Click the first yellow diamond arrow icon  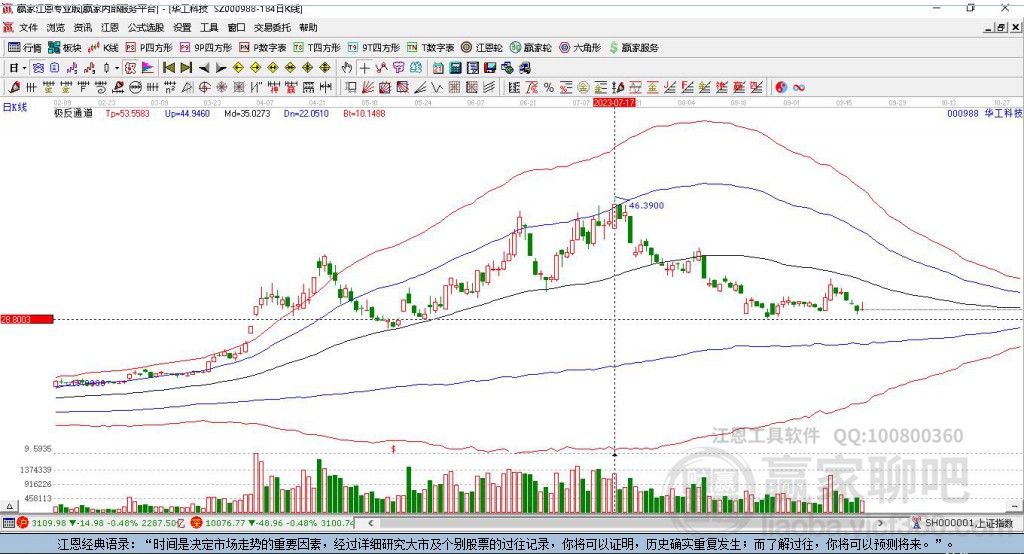[x=238, y=68]
